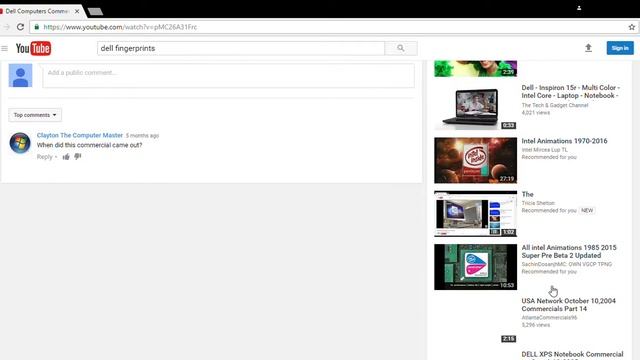This screenshot has width=640, height=360.
Task: Click the '4,021 views' text
Action: tap(536, 113)
